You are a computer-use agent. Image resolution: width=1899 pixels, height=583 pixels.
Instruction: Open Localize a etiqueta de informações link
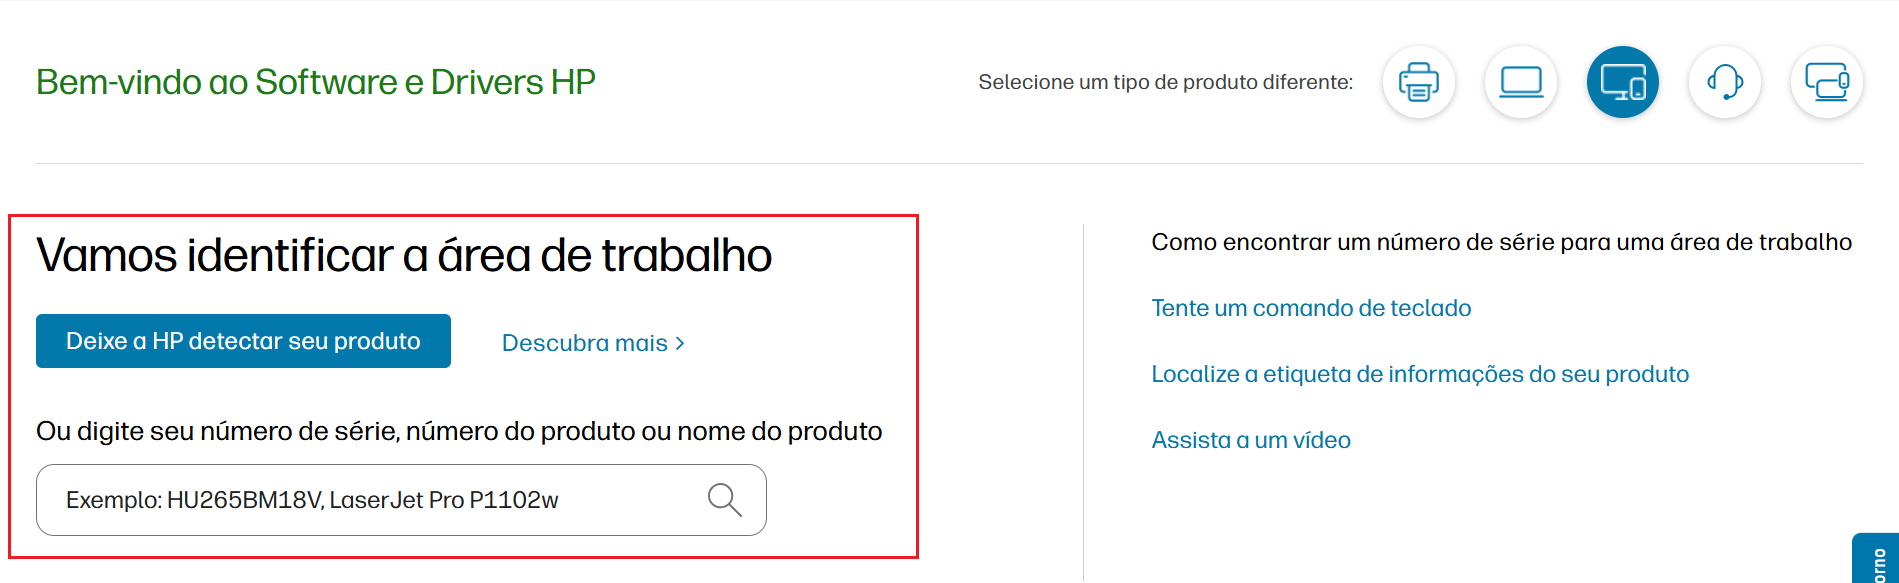click(1420, 374)
